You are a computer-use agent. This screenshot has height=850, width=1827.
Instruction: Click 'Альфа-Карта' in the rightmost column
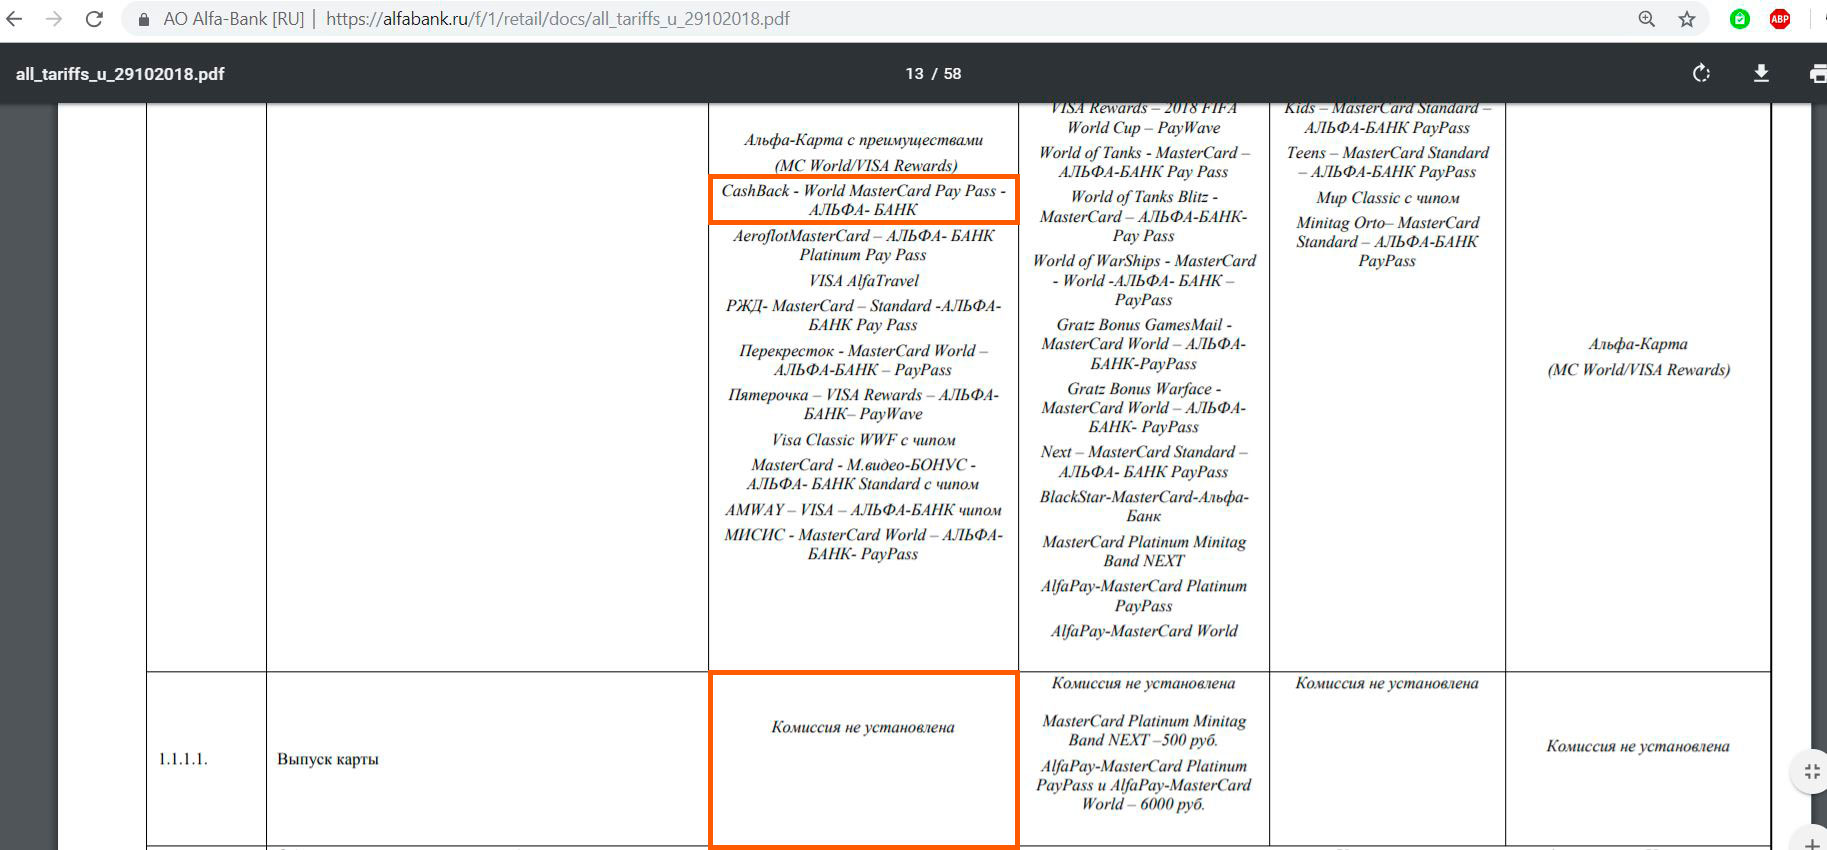point(1638,344)
